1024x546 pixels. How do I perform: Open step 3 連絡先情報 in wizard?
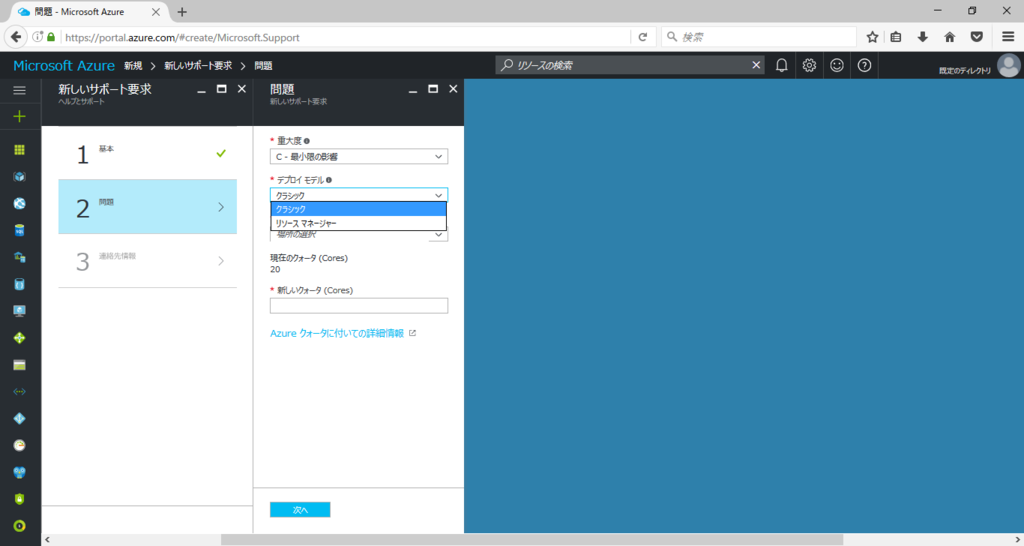click(148, 261)
